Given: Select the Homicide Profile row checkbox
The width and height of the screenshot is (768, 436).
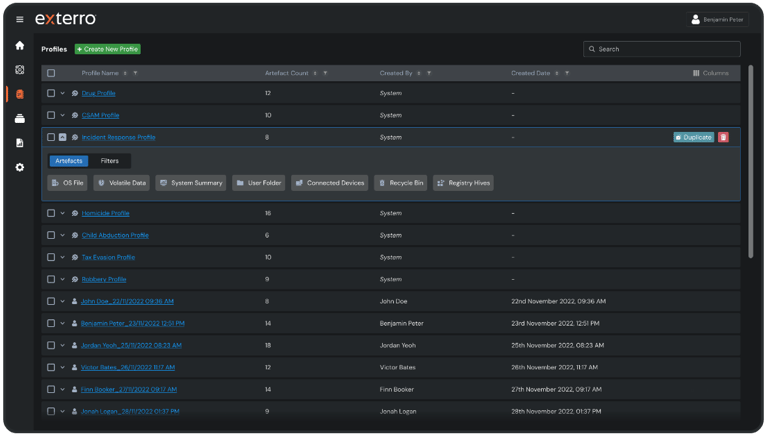Looking at the screenshot, I should point(51,213).
